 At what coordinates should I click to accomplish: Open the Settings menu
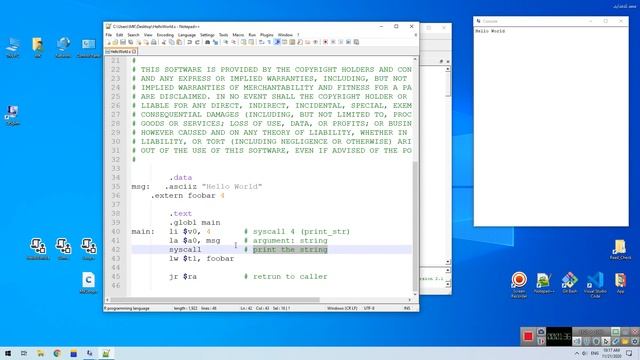pyautogui.click(x=207, y=35)
